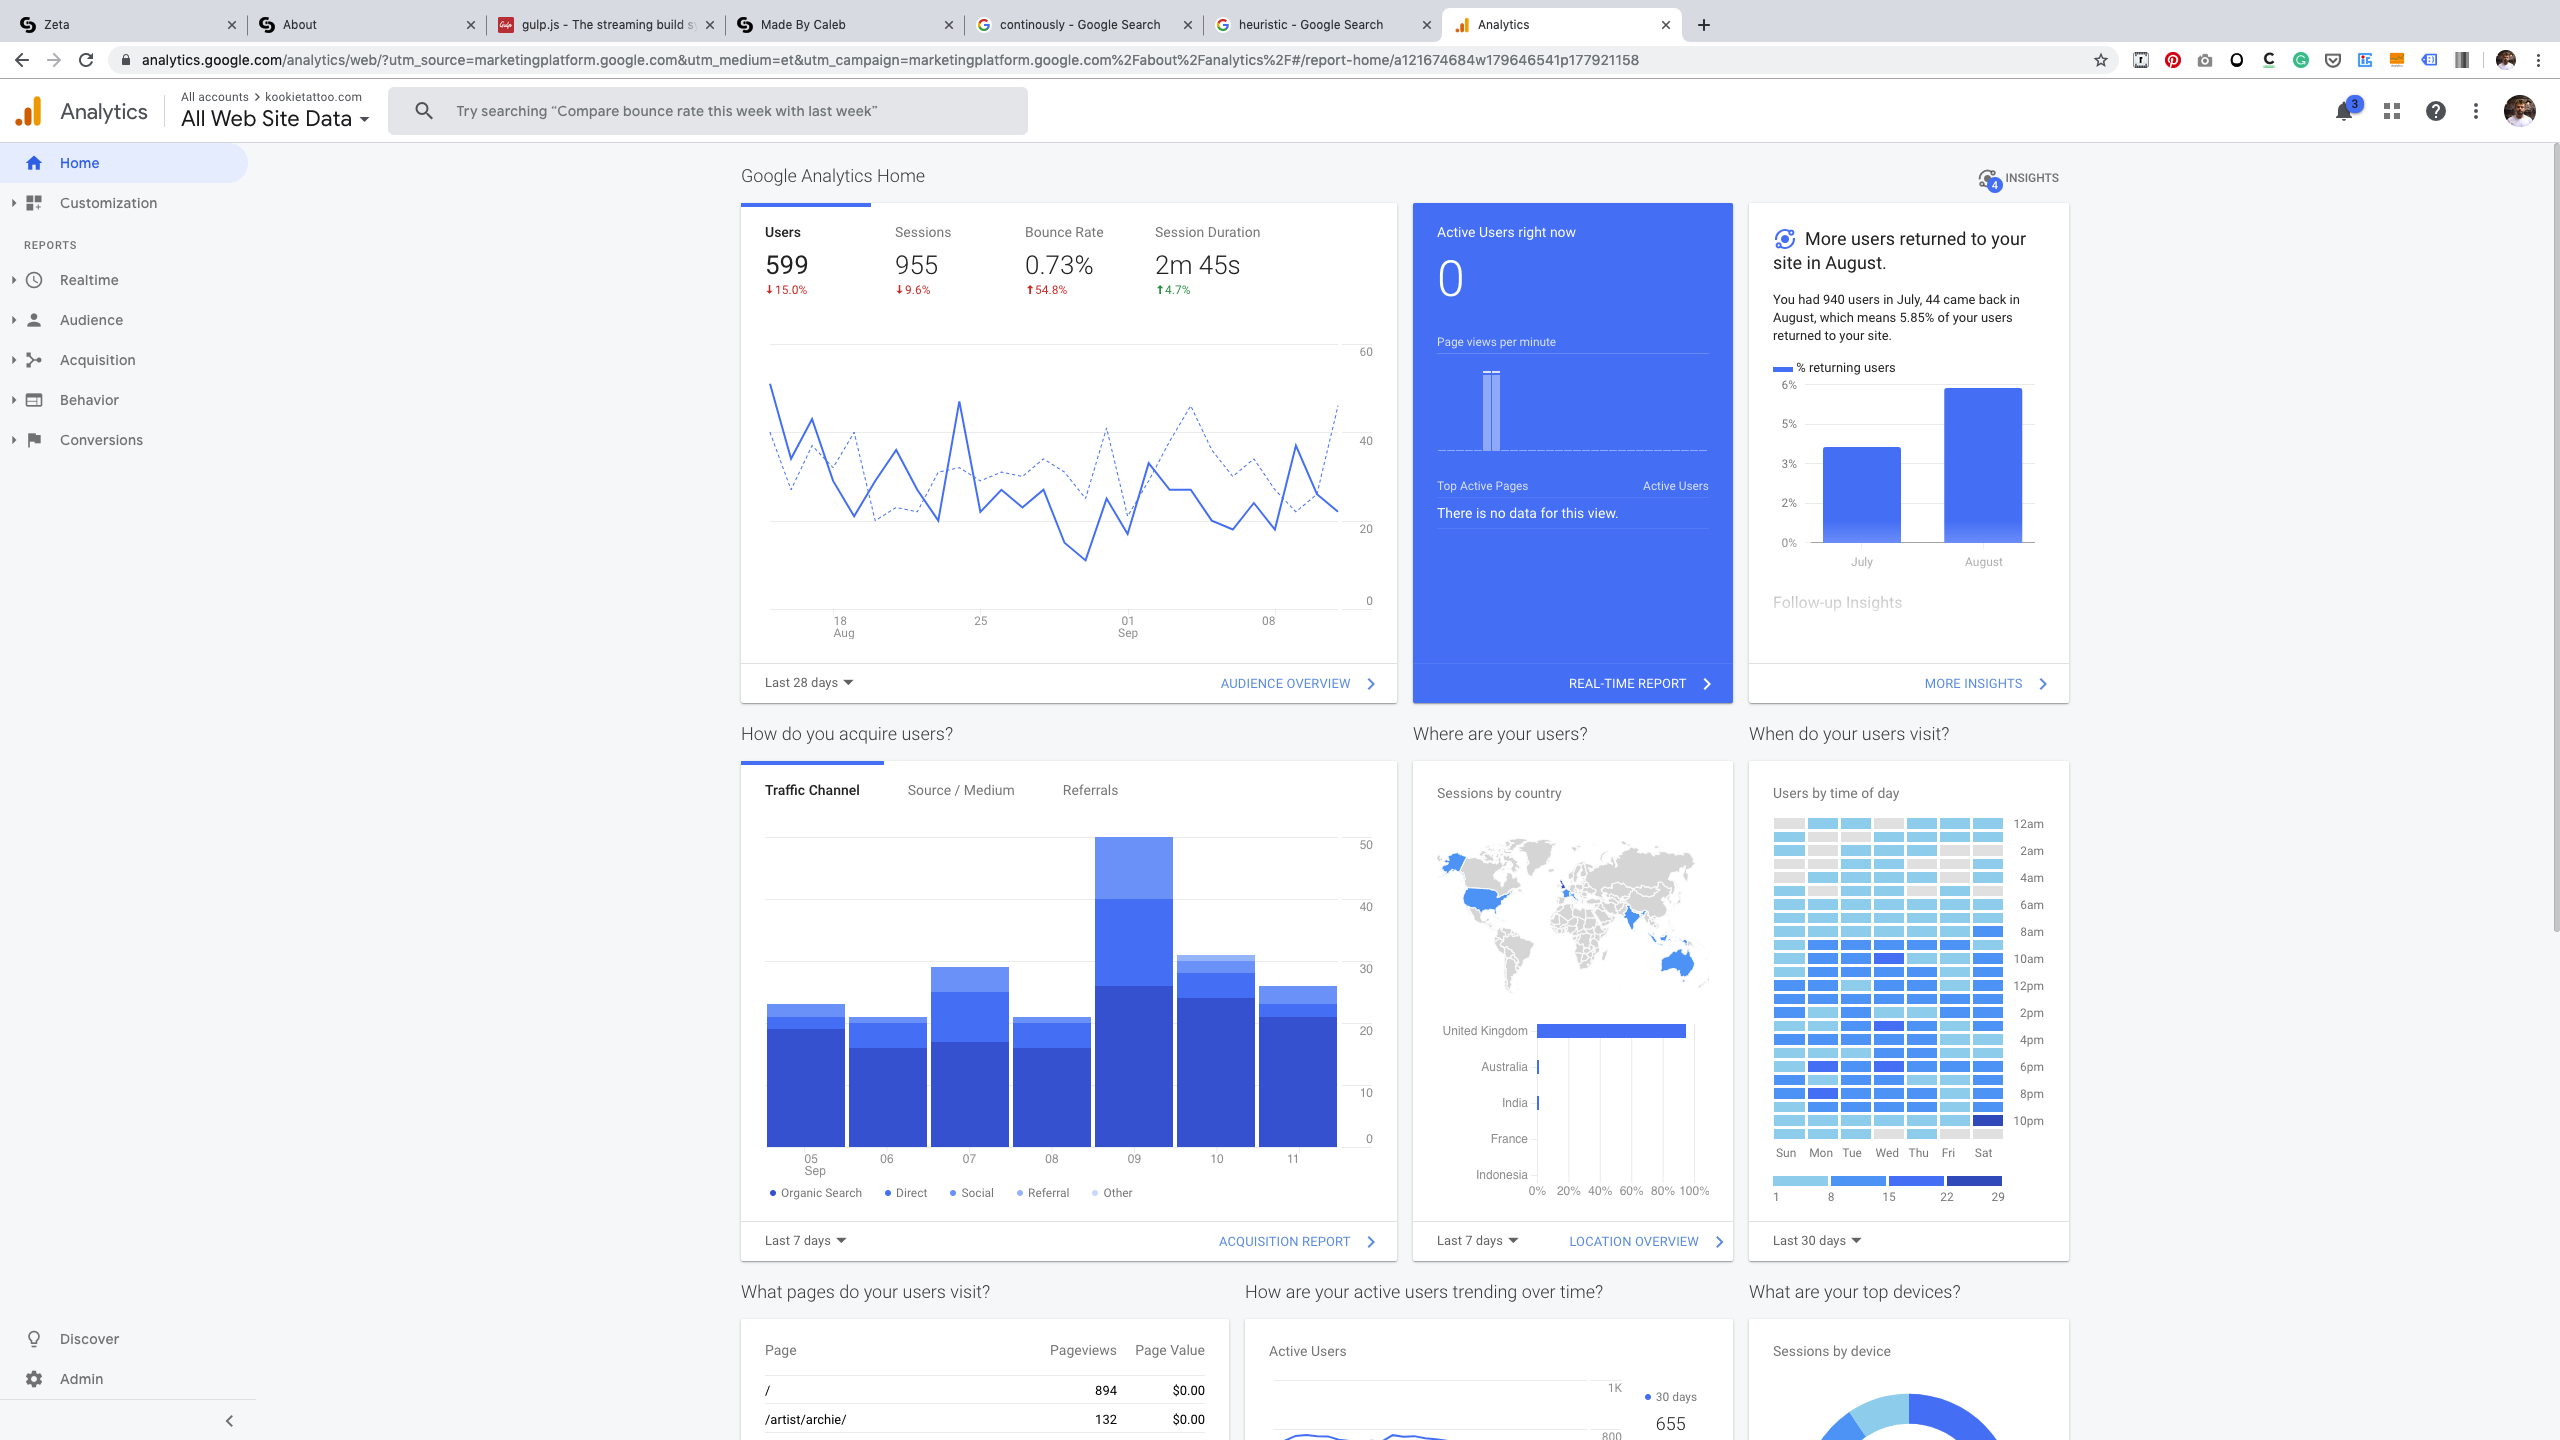Collapse sidebar with the bottom chevron arrow

229,1421
